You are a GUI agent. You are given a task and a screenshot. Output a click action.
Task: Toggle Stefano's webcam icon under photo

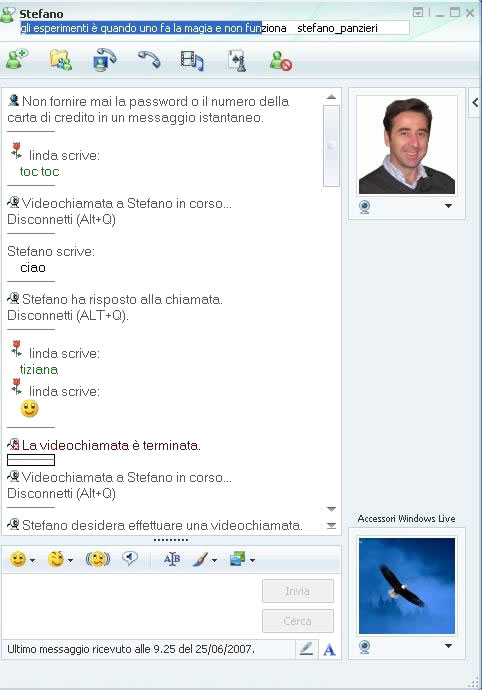pyautogui.click(x=364, y=206)
